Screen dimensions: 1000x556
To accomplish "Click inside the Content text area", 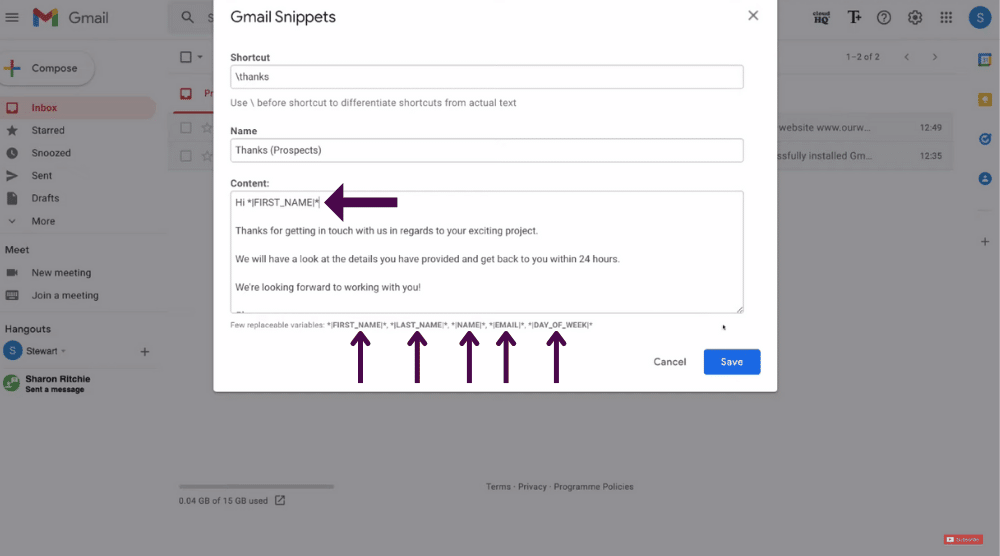I will [x=487, y=252].
